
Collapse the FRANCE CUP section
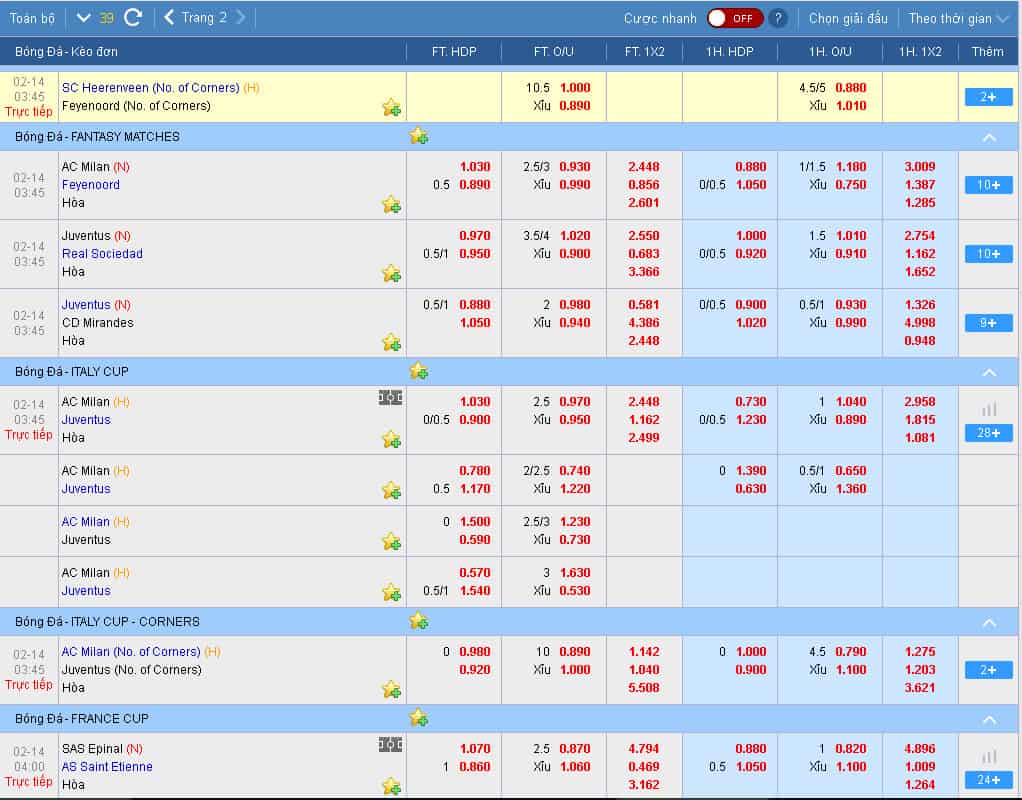989,720
